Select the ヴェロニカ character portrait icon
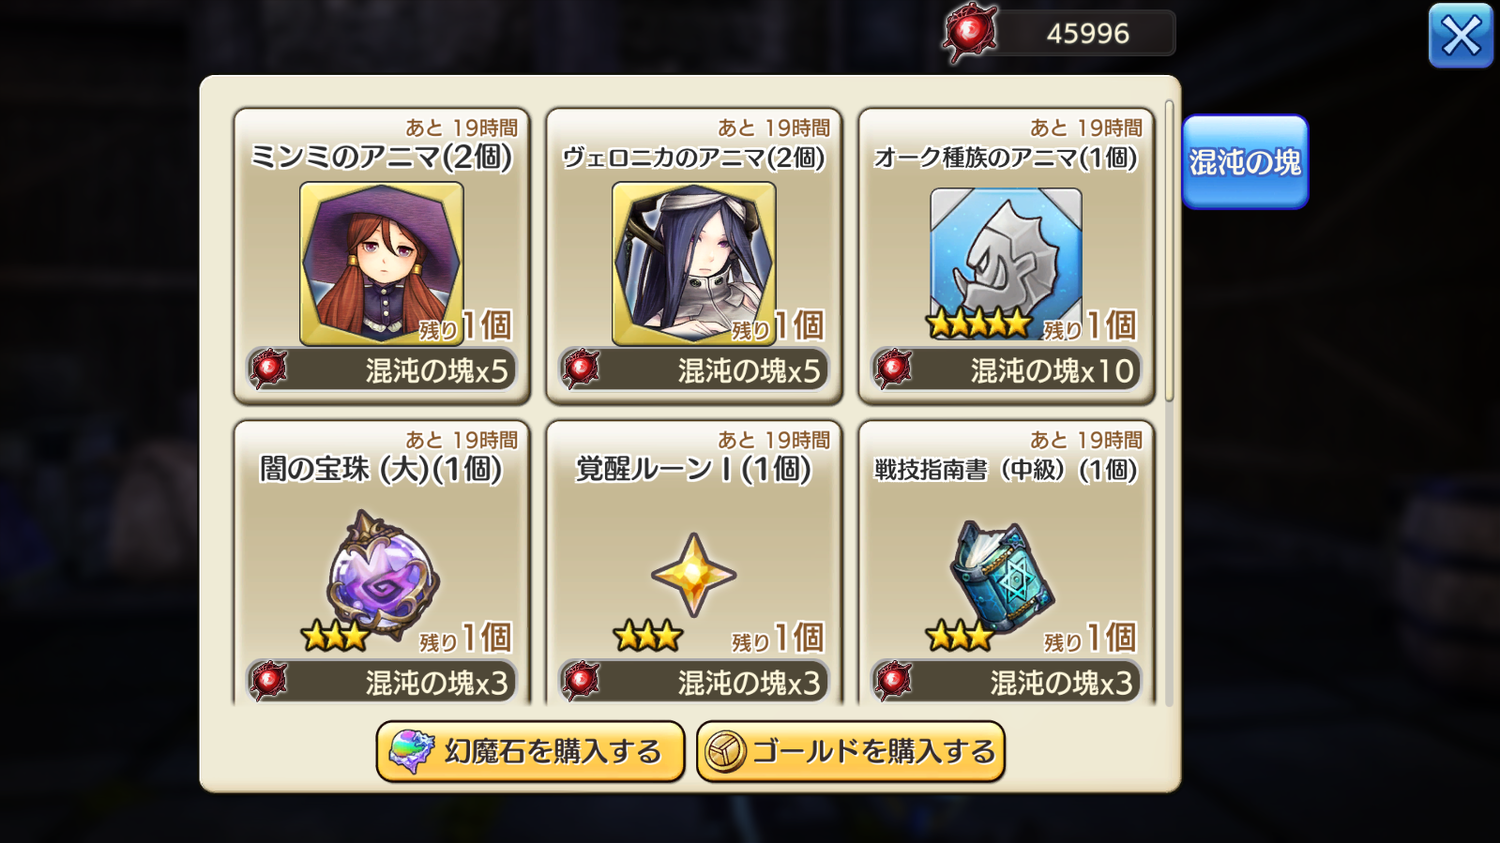Screen dimensions: 1500x843 [x=694, y=264]
